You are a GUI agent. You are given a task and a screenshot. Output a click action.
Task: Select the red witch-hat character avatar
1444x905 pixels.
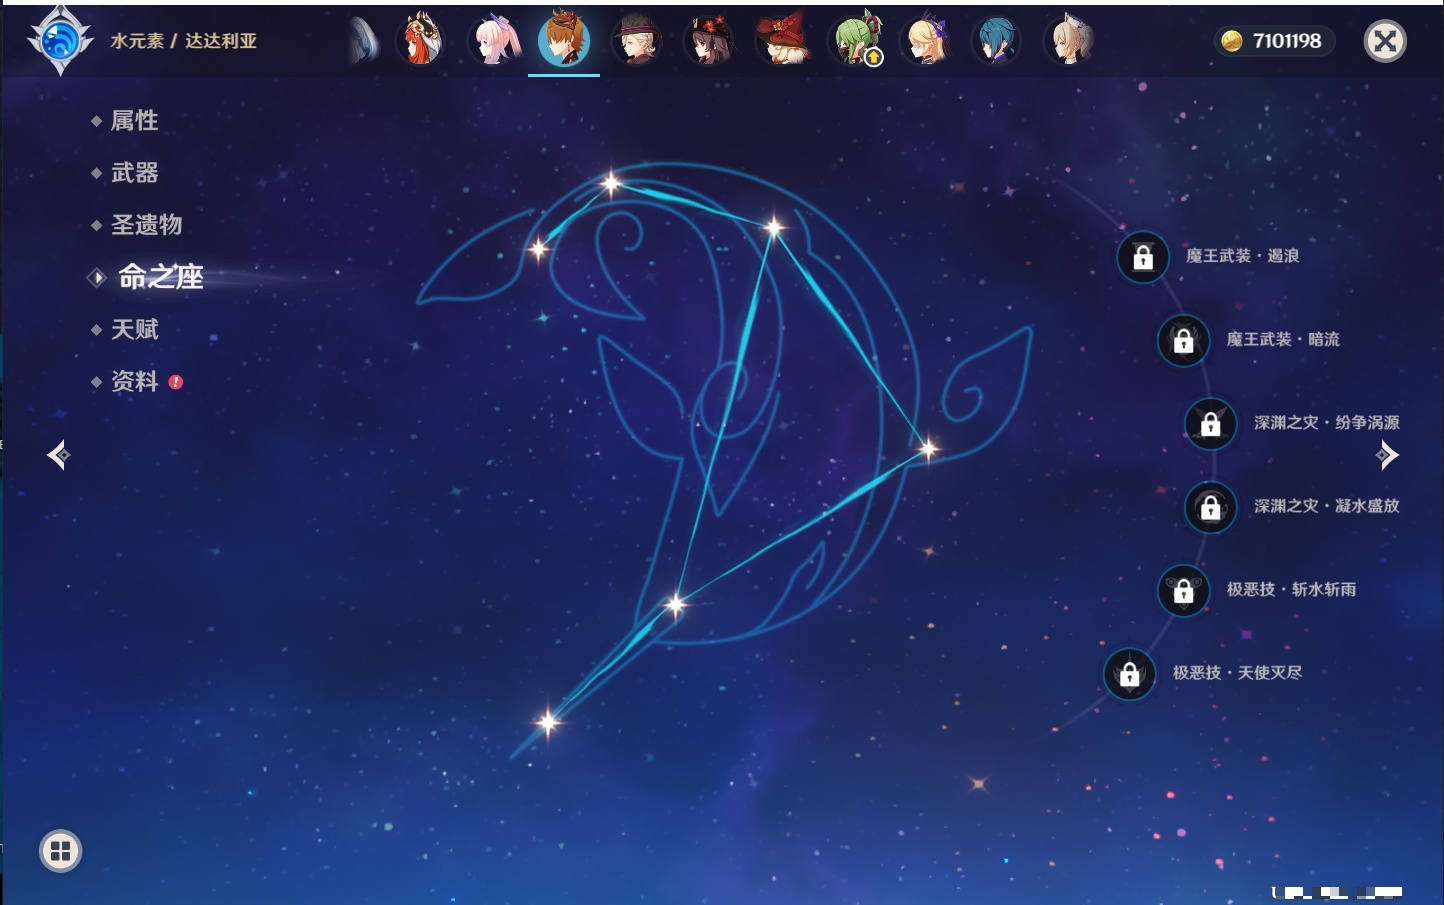coord(782,41)
